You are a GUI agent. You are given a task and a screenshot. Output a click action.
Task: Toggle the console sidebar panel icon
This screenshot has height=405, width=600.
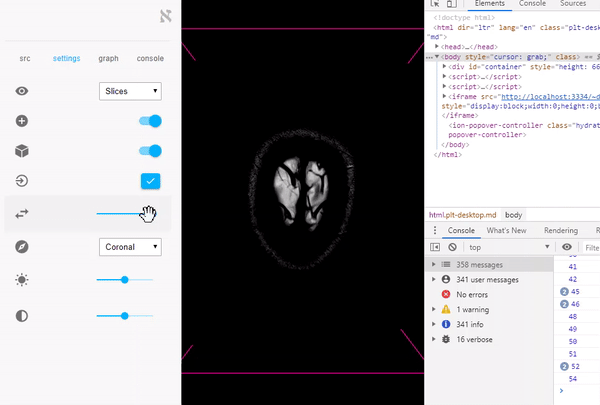point(435,247)
